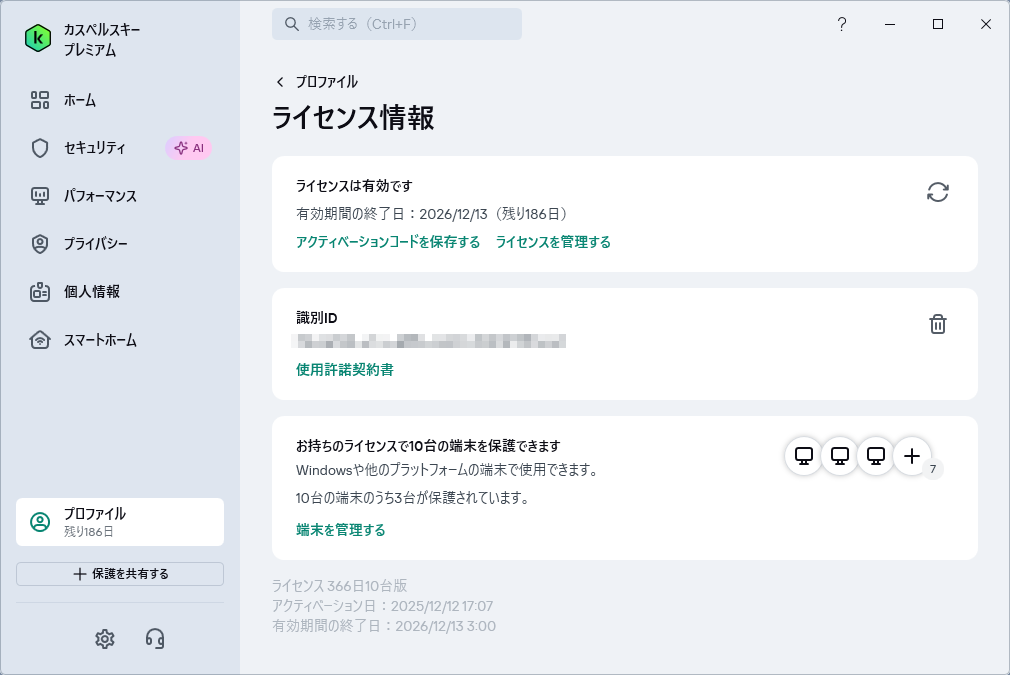Screen dimensions: 1010x675
Task: Open セキュリティ section in sidebar
Action: point(94,148)
